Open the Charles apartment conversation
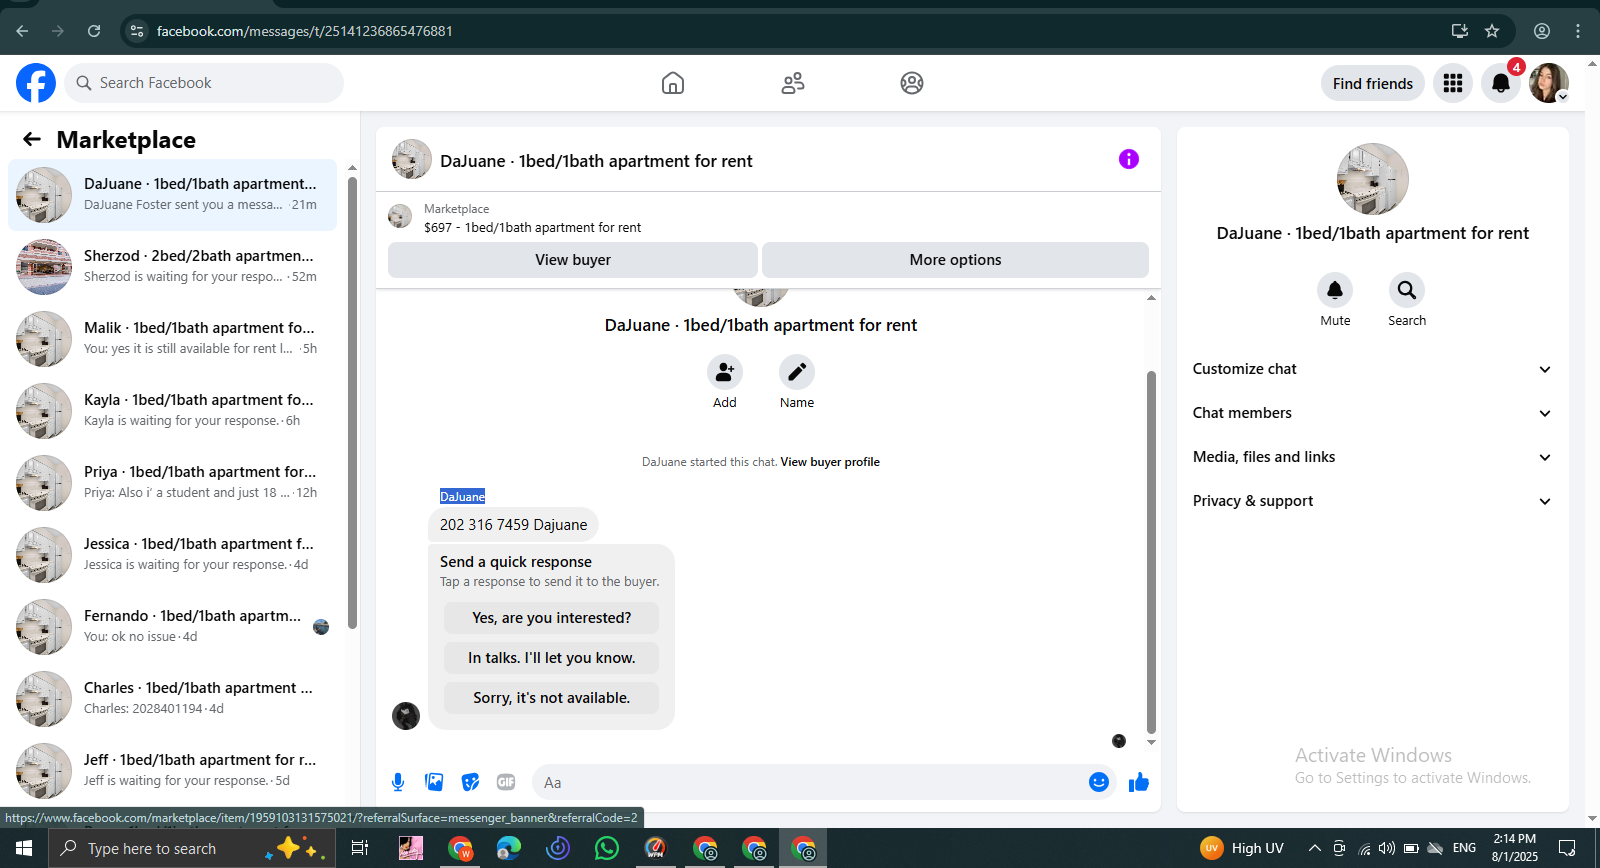The height and width of the screenshot is (868, 1600). coord(172,699)
